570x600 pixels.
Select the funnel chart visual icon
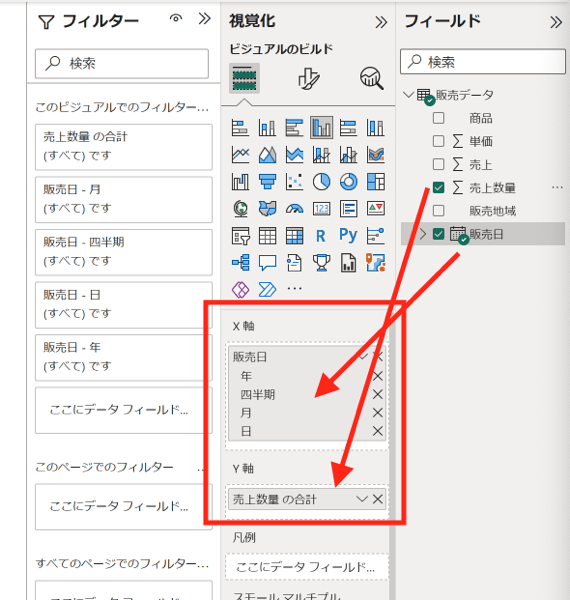267,182
